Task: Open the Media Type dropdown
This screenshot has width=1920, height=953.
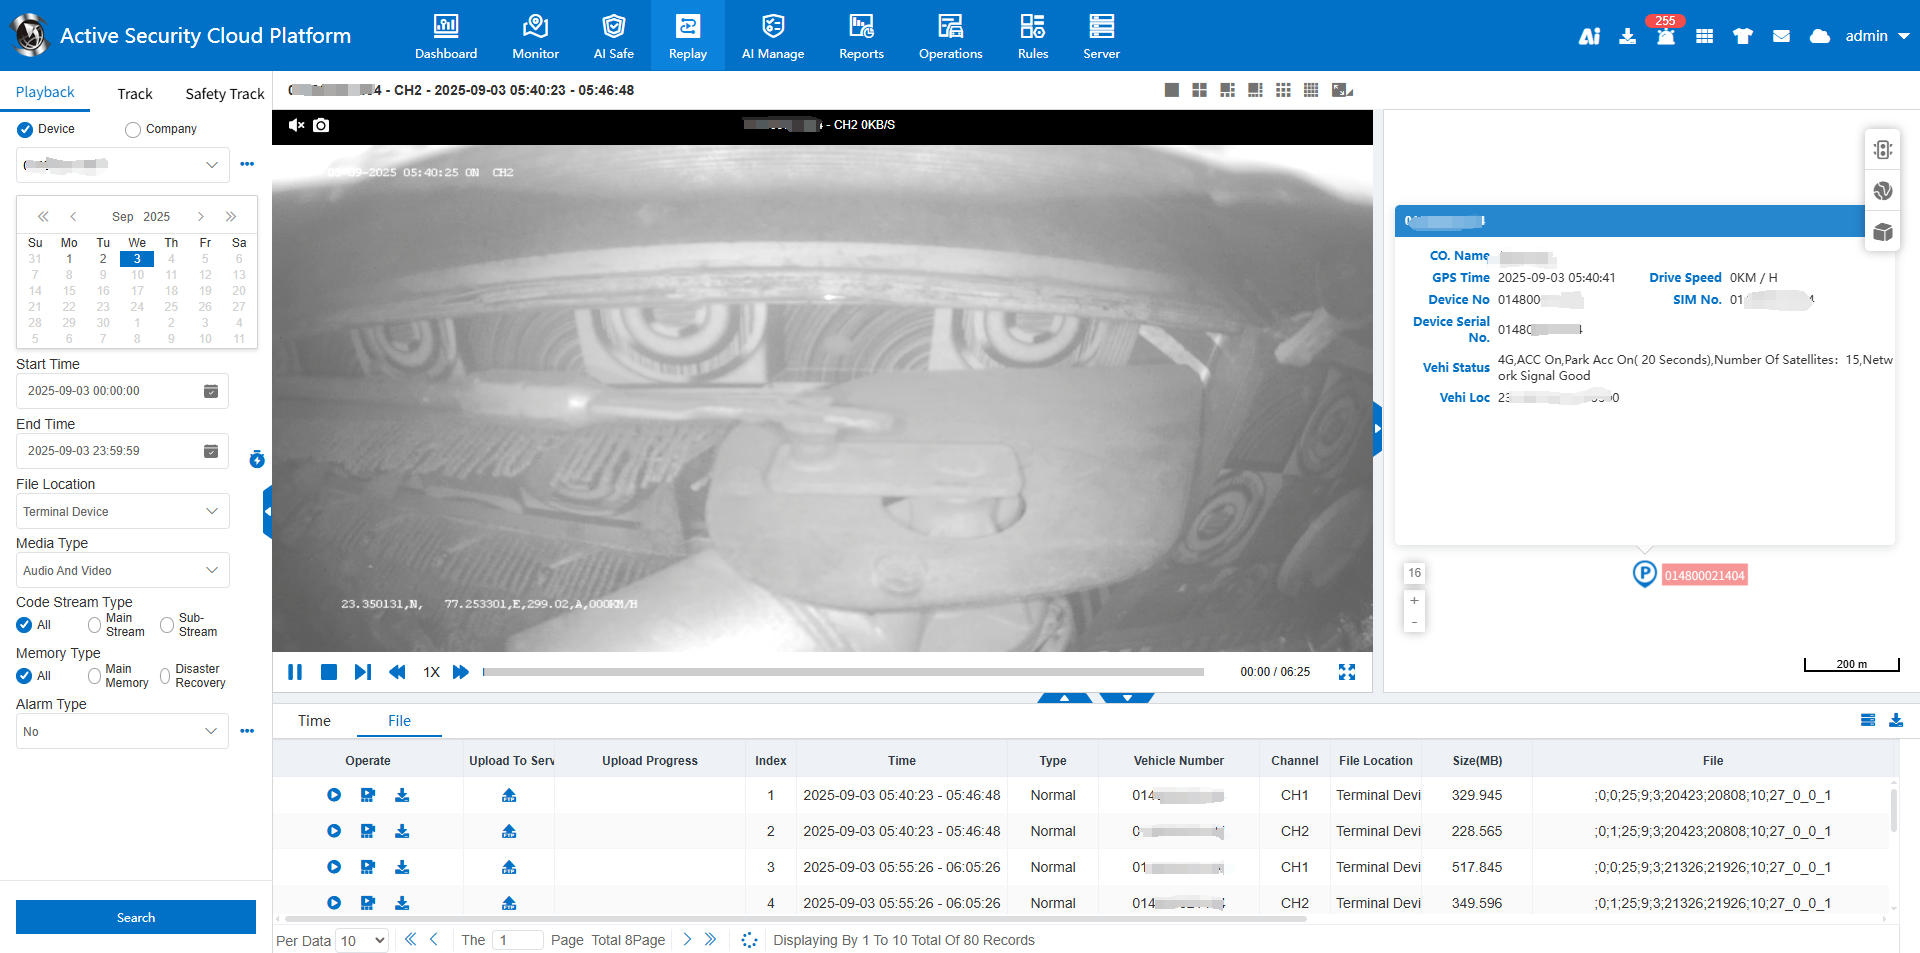Action: pos(122,570)
